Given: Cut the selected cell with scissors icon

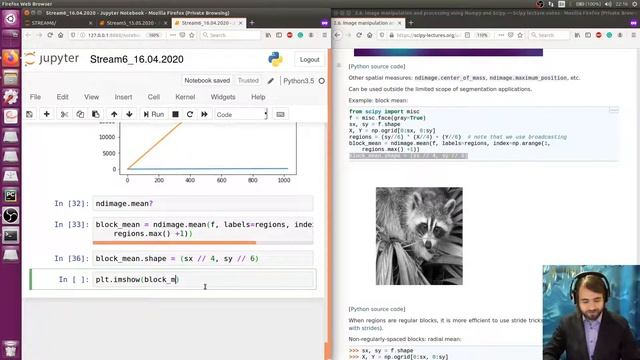Looking at the screenshot, I should (x=64, y=114).
